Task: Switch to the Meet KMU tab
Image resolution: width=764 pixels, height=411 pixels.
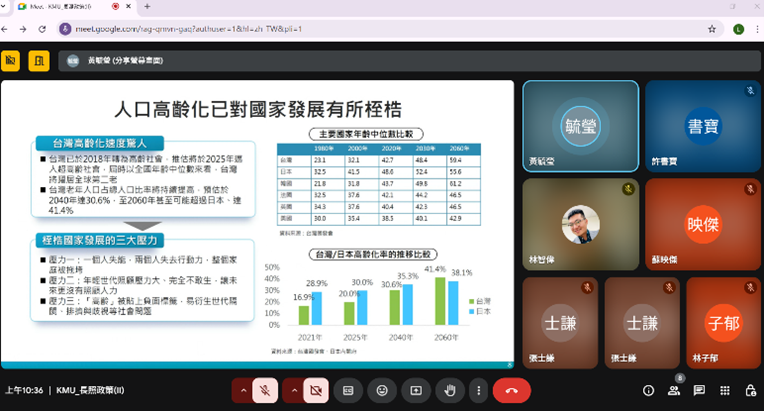Action: pyautogui.click(x=61, y=6)
